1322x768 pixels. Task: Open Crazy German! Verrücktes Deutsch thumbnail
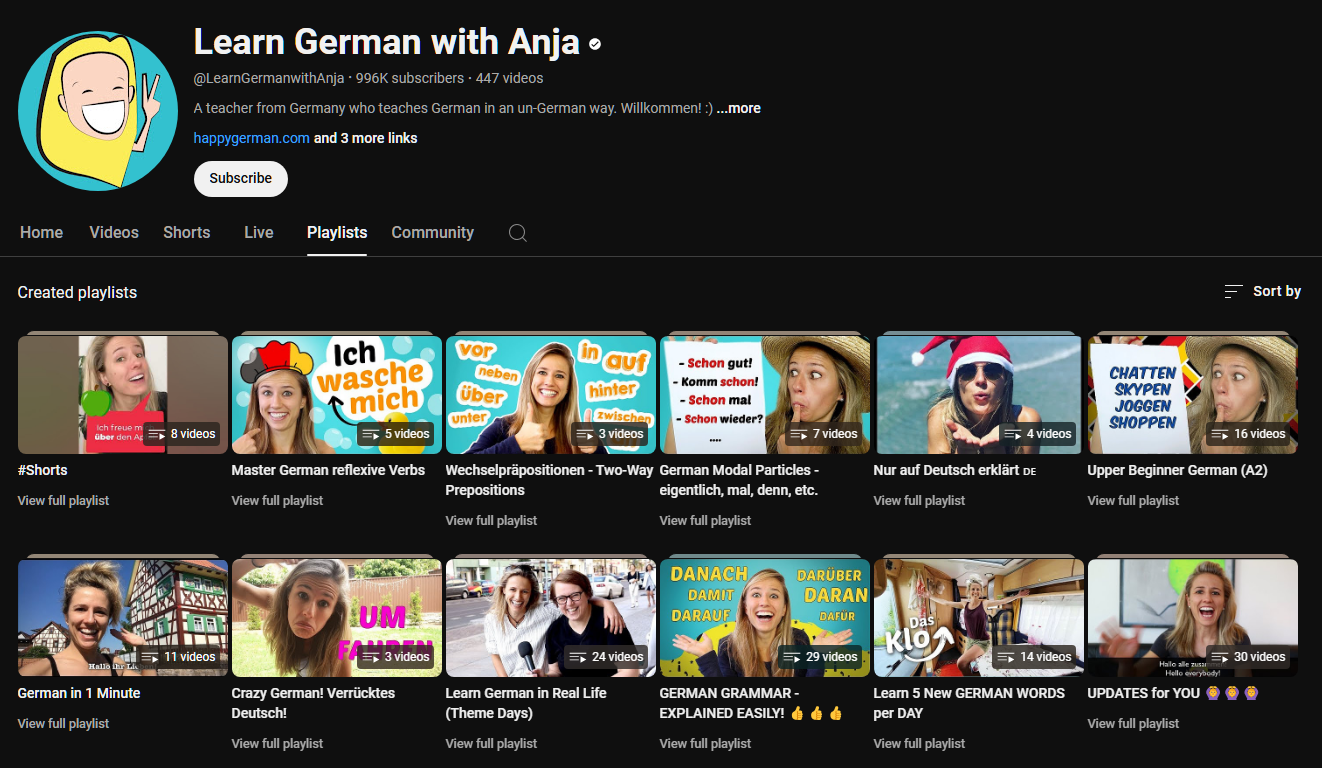click(337, 617)
